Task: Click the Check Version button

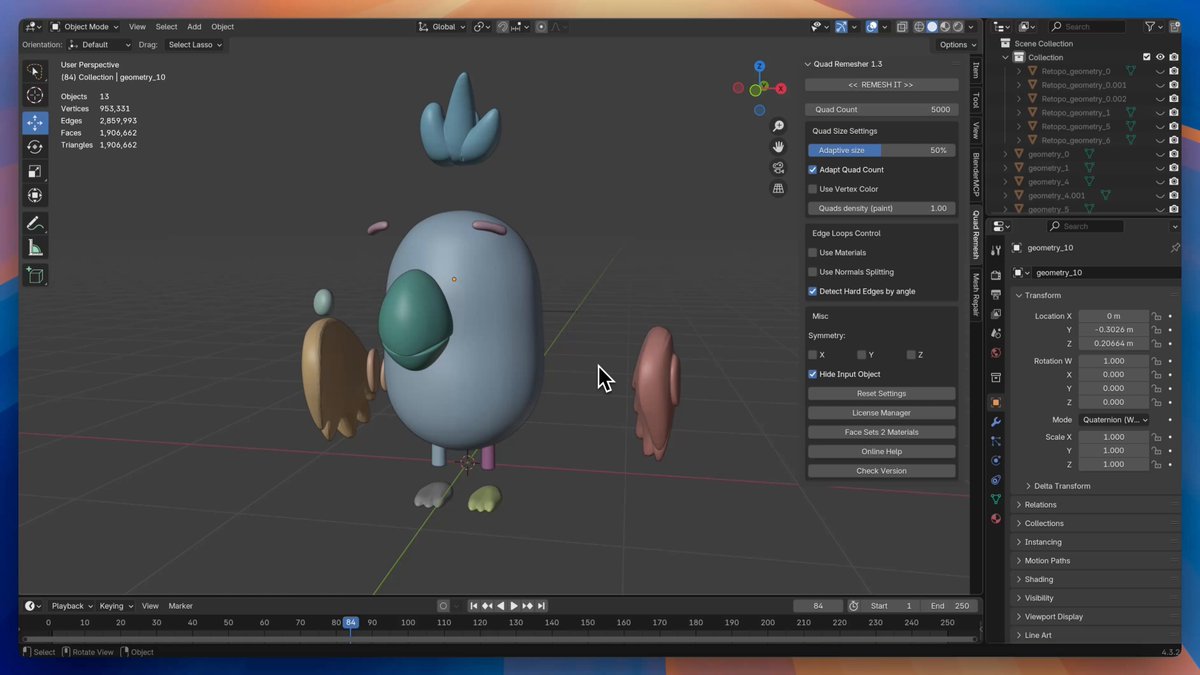Action: 881,471
